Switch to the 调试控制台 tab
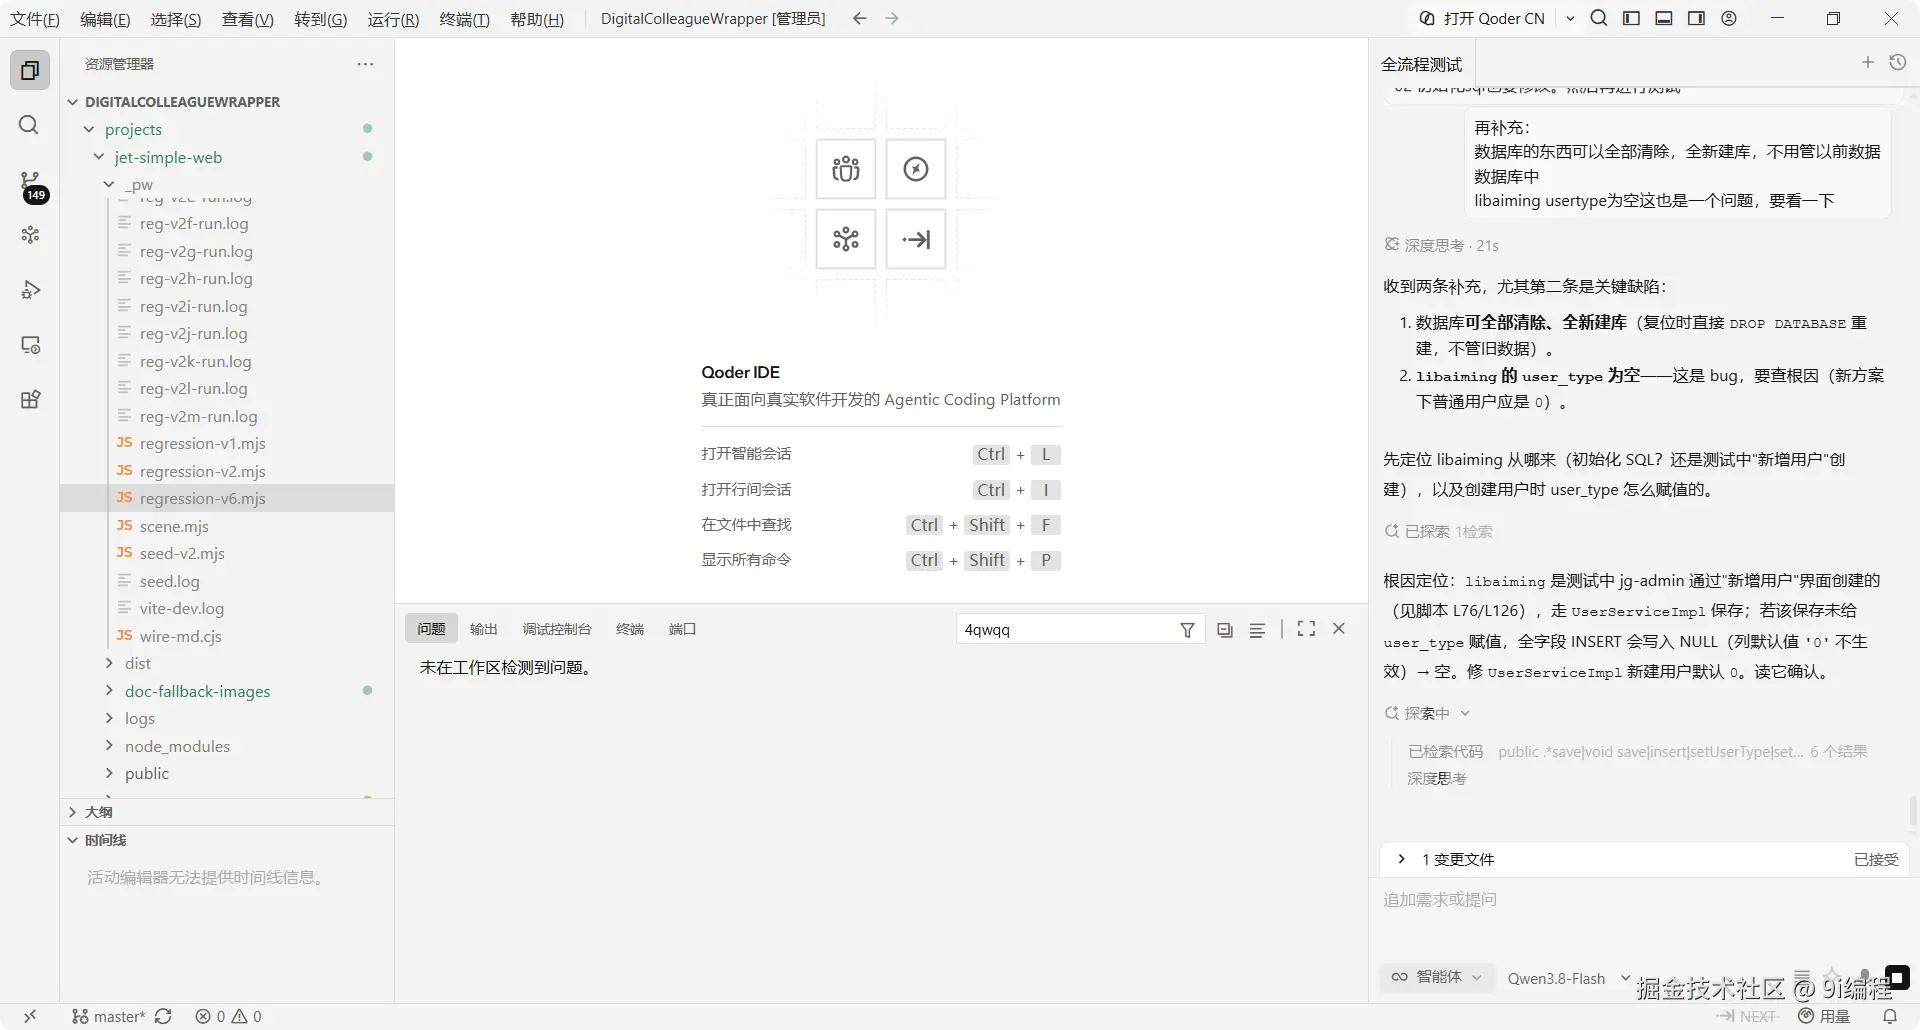This screenshot has width=1920, height=1030. (x=557, y=629)
